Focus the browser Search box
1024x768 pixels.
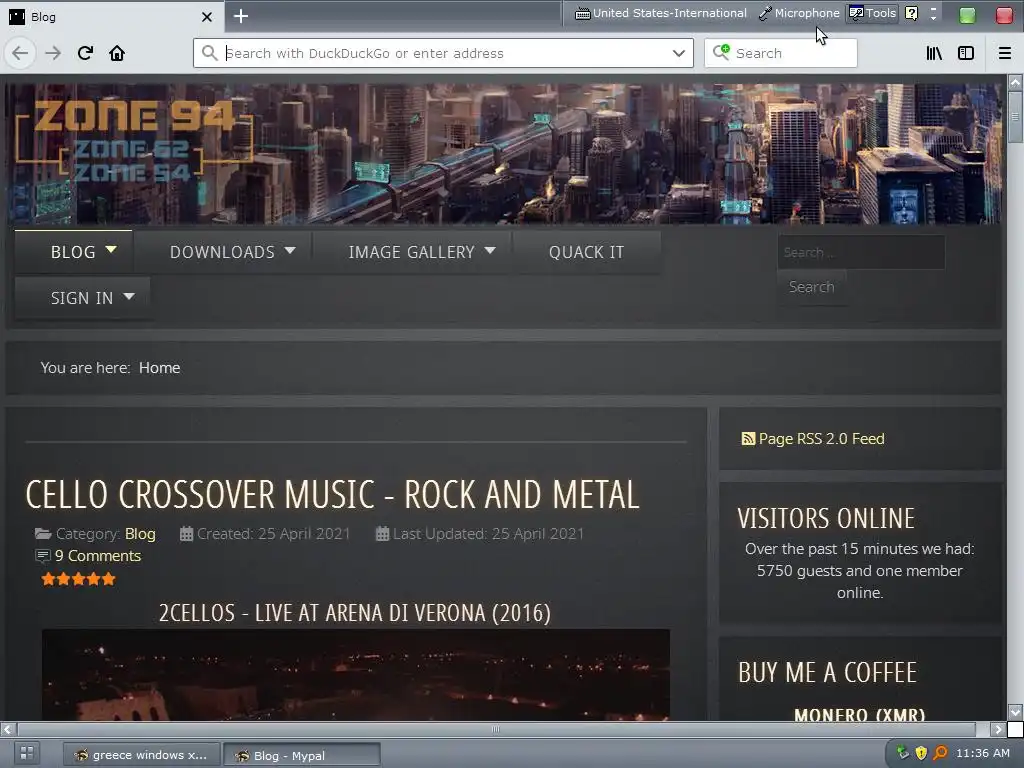point(781,53)
